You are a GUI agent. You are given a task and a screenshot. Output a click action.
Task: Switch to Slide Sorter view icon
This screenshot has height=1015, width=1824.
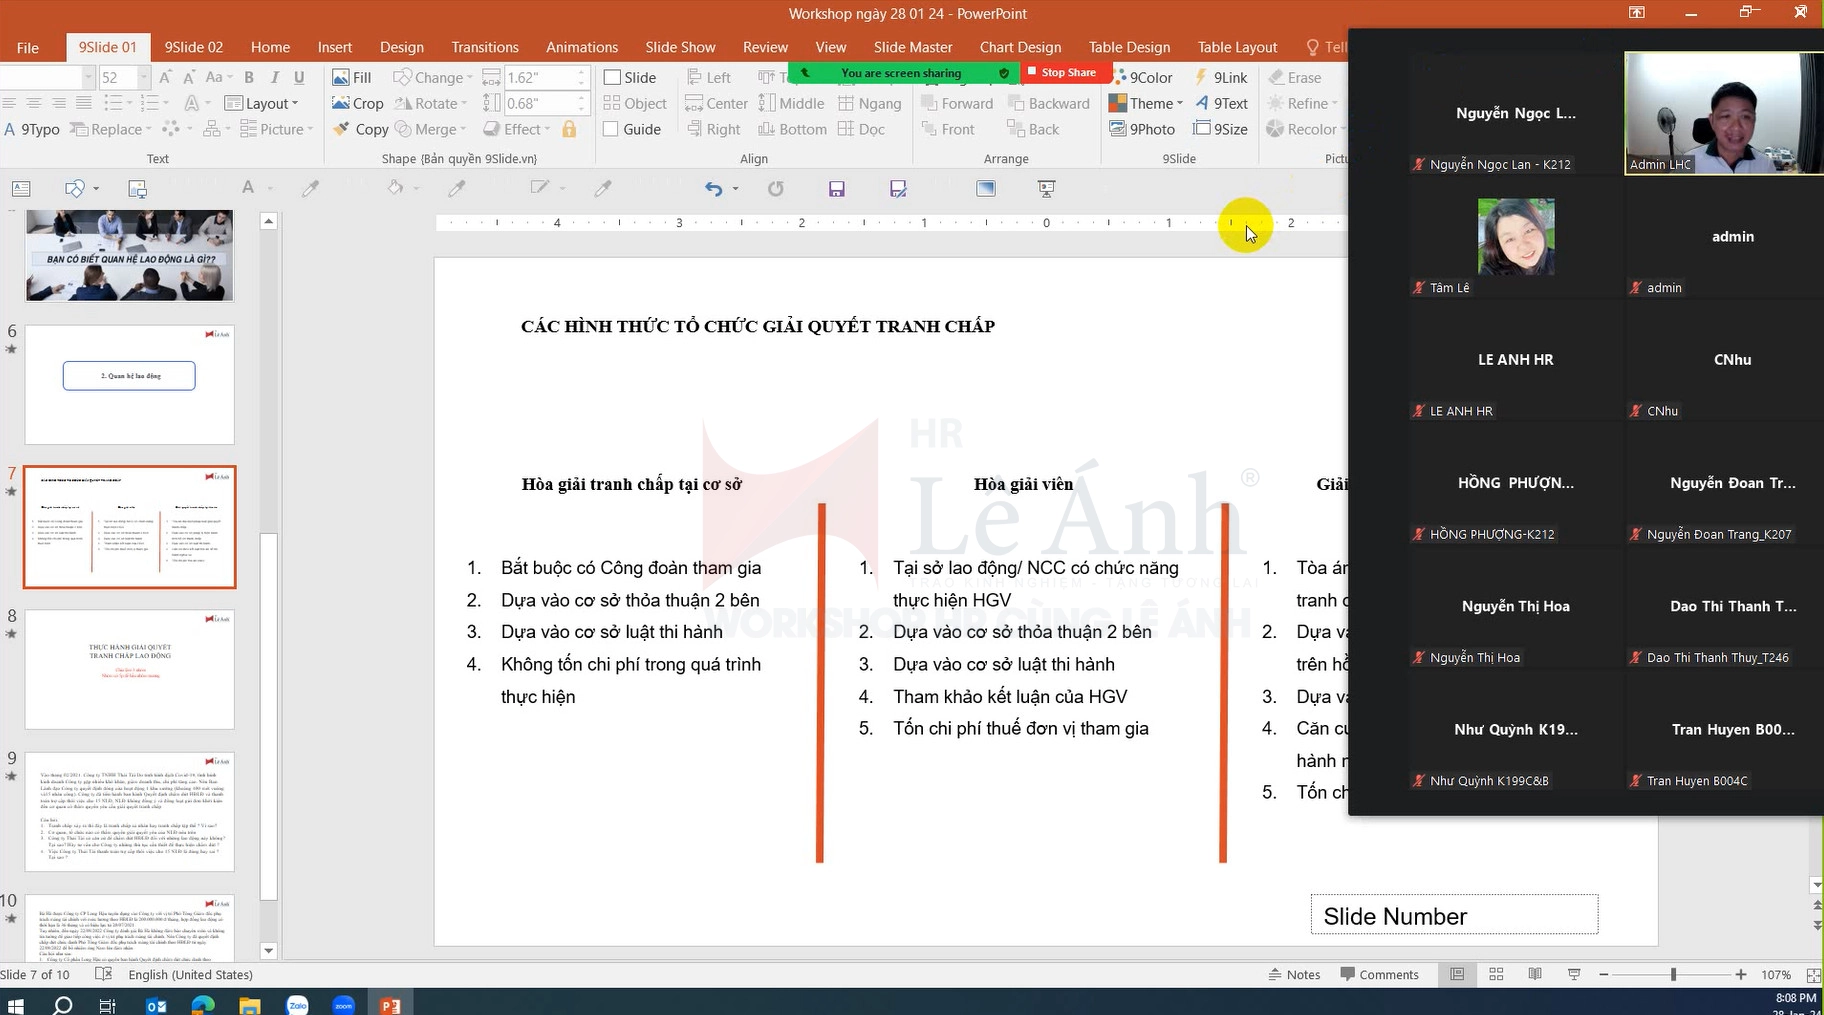coord(1496,974)
